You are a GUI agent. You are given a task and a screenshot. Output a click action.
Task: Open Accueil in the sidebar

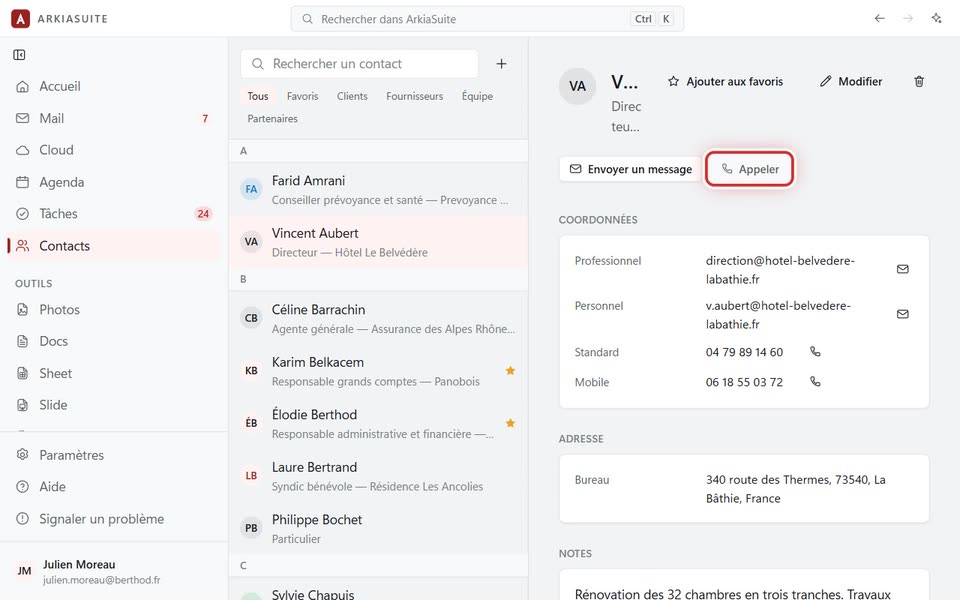[x=114, y=86]
